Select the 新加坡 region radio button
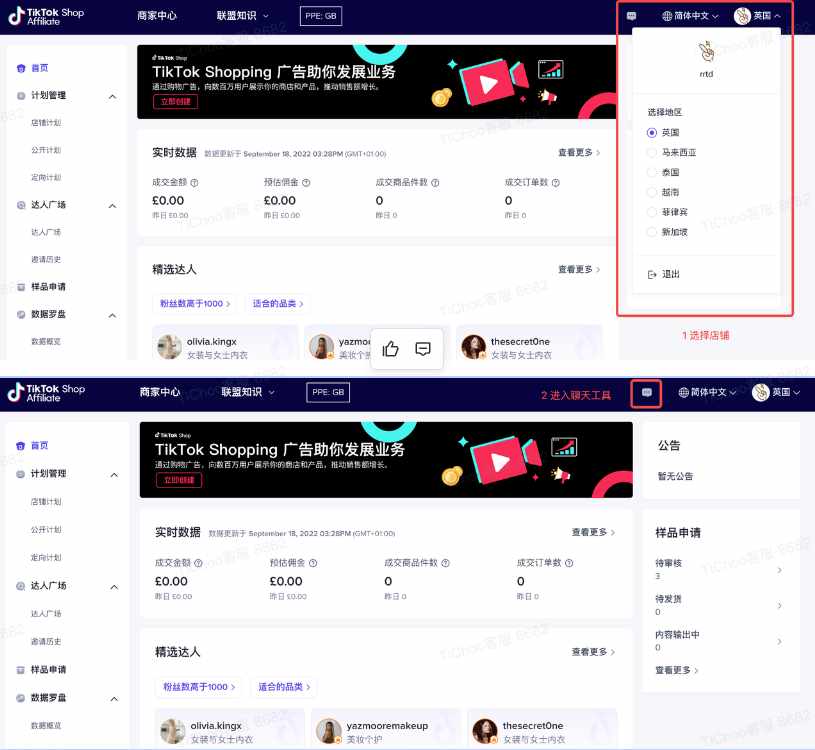 click(x=651, y=232)
